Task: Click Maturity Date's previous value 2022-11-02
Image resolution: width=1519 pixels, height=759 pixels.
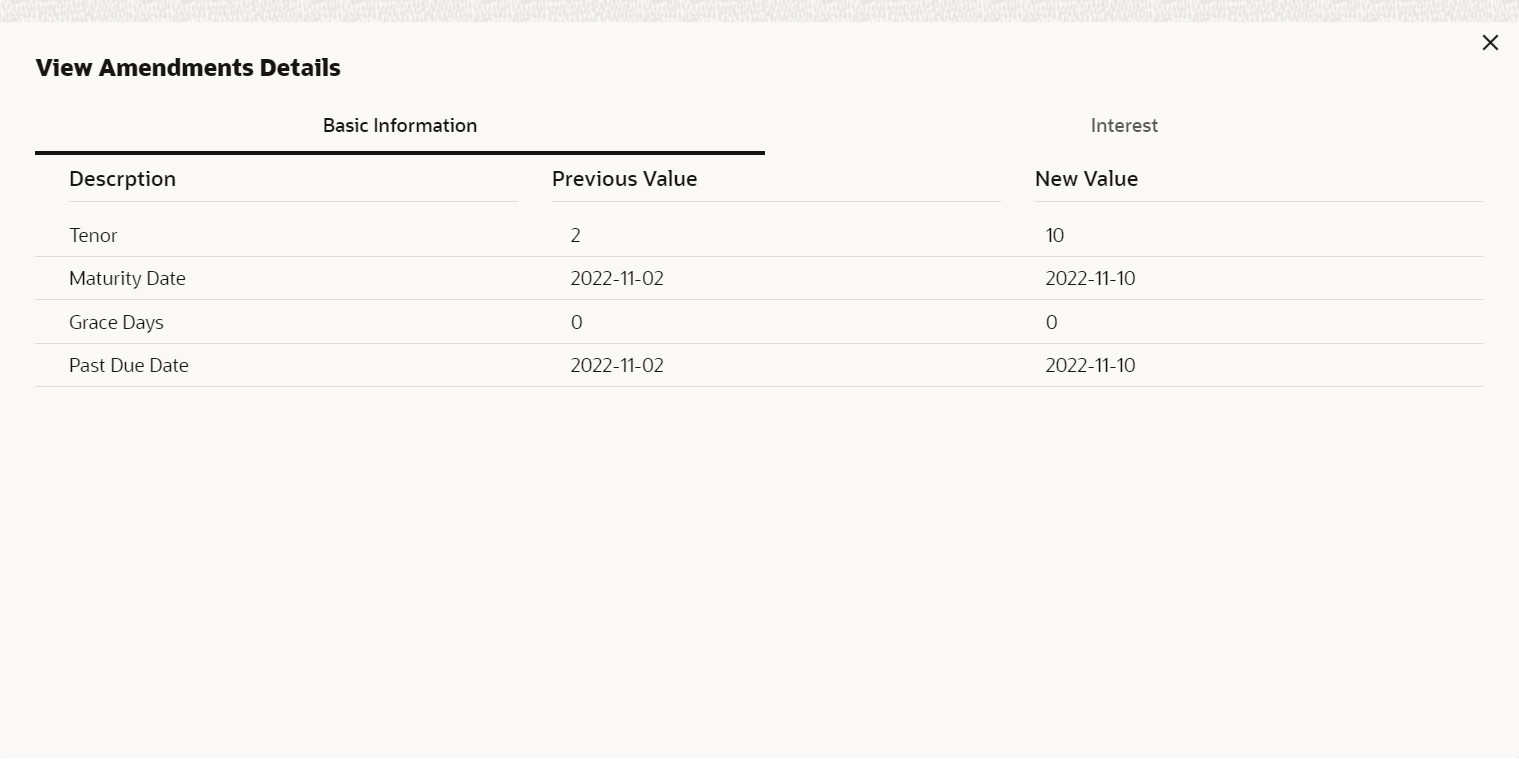Action: pyautogui.click(x=617, y=279)
